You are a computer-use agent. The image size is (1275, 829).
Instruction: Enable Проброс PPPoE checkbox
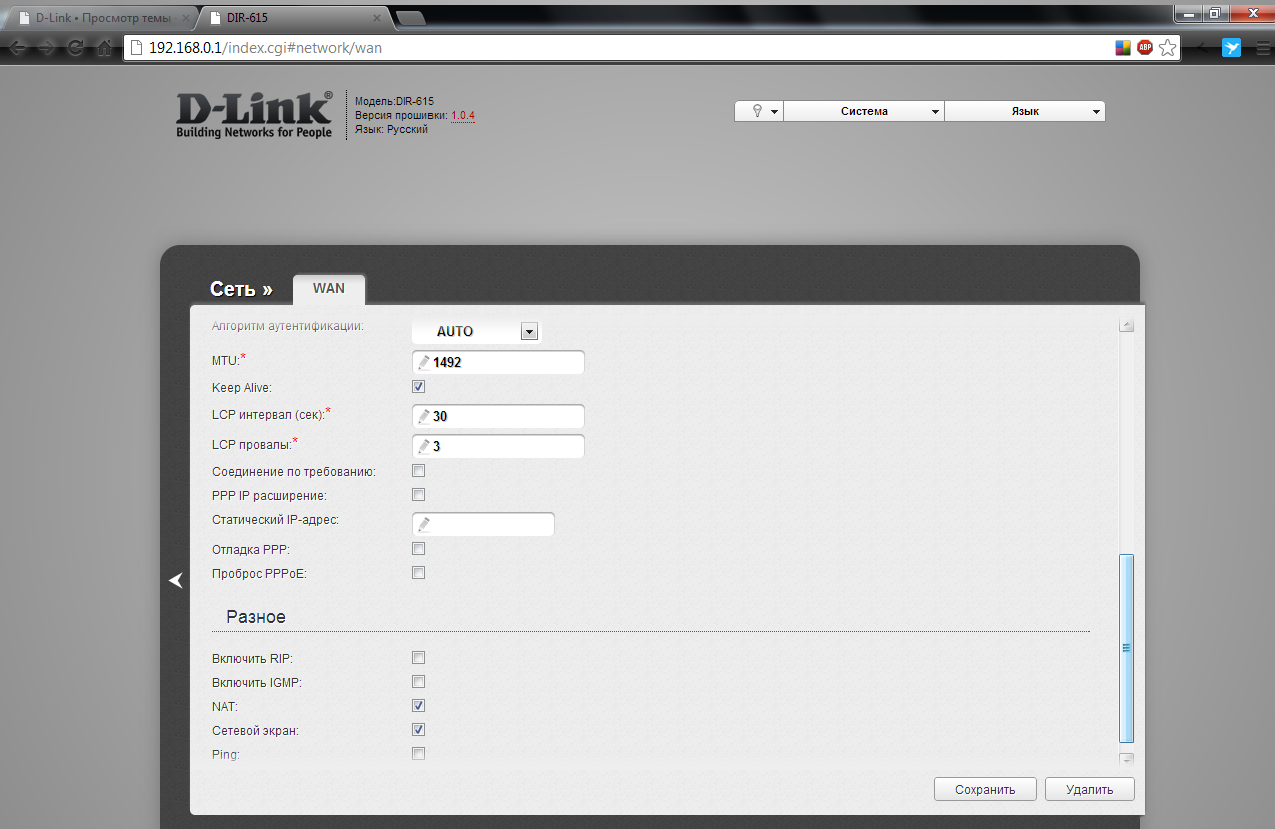pos(419,573)
